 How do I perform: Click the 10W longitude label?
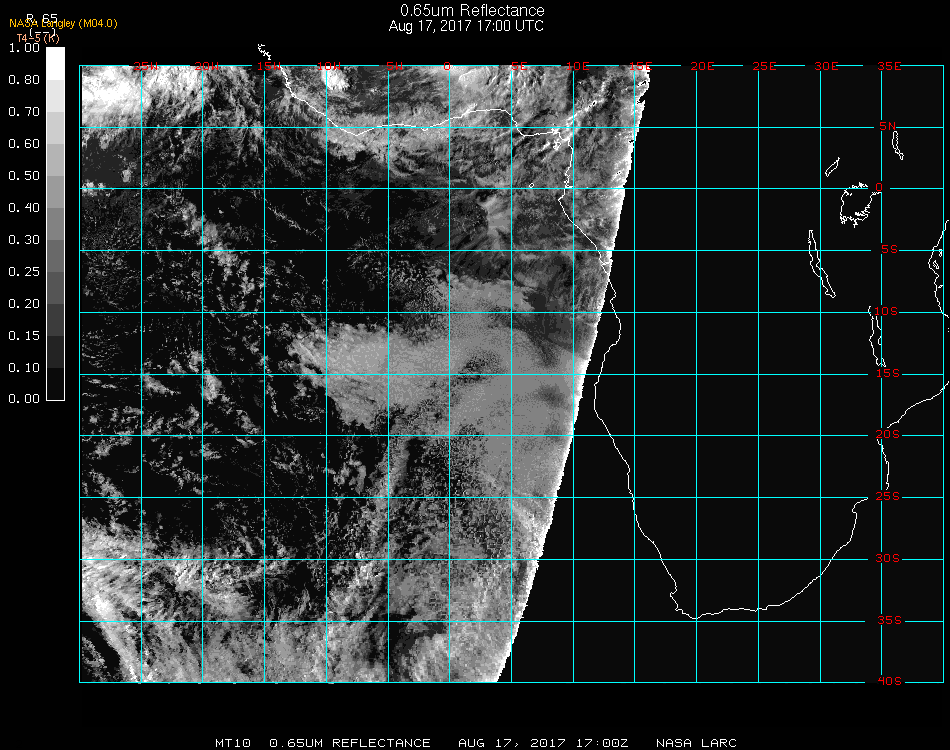(x=329, y=67)
